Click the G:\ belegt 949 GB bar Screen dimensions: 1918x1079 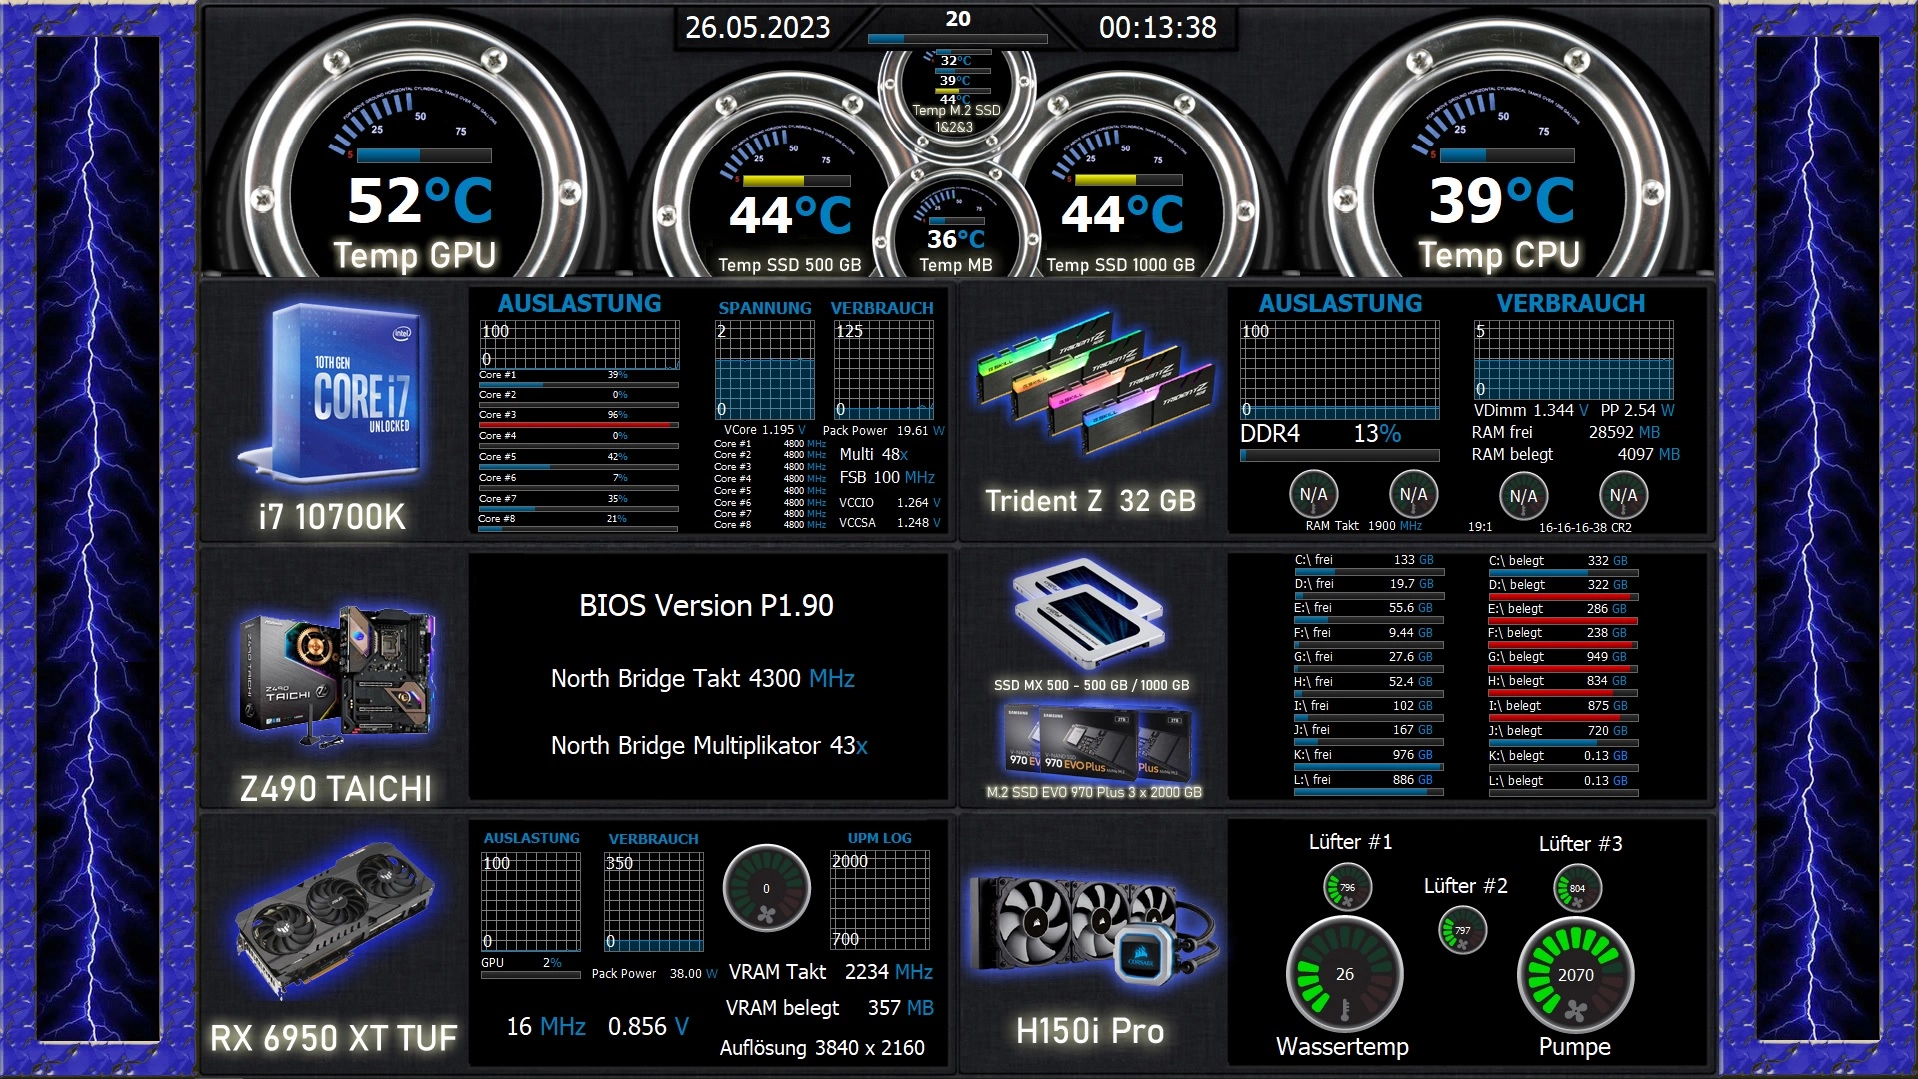(1563, 668)
